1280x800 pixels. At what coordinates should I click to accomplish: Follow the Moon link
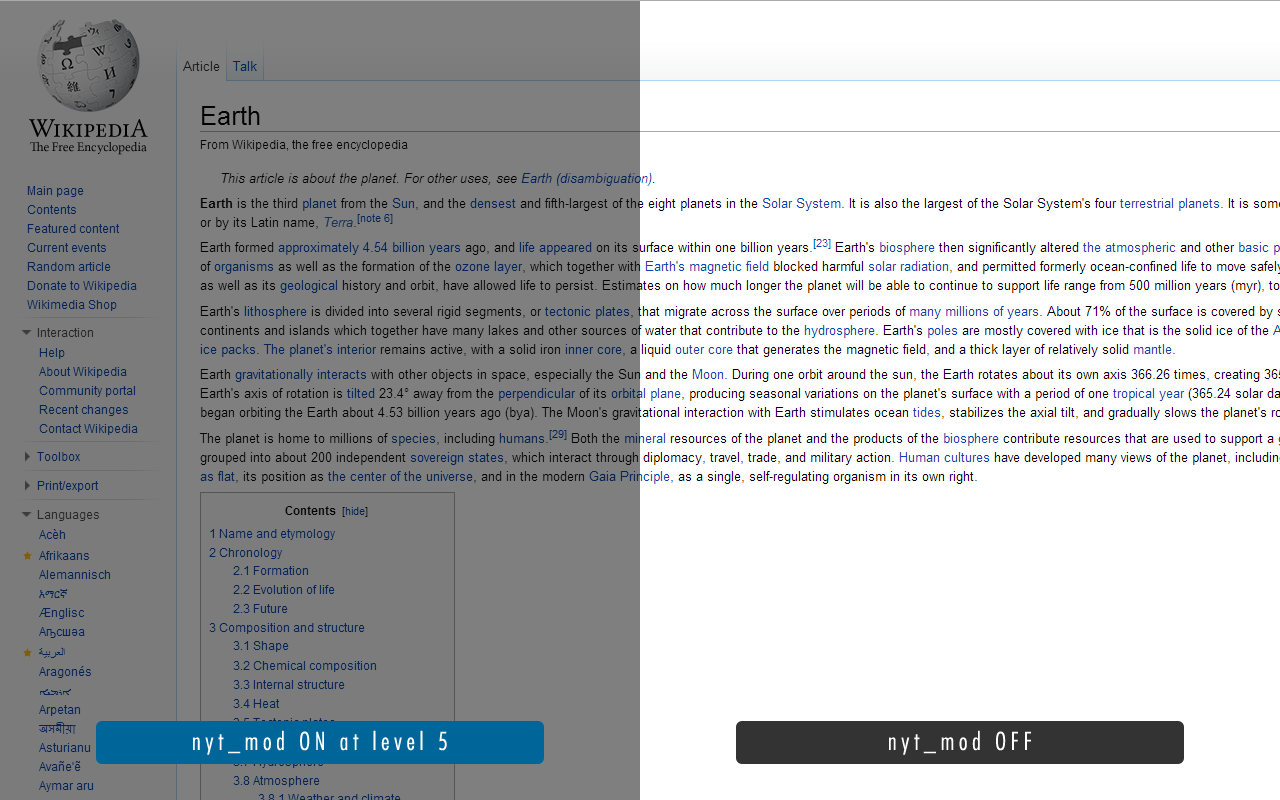pyautogui.click(x=708, y=375)
